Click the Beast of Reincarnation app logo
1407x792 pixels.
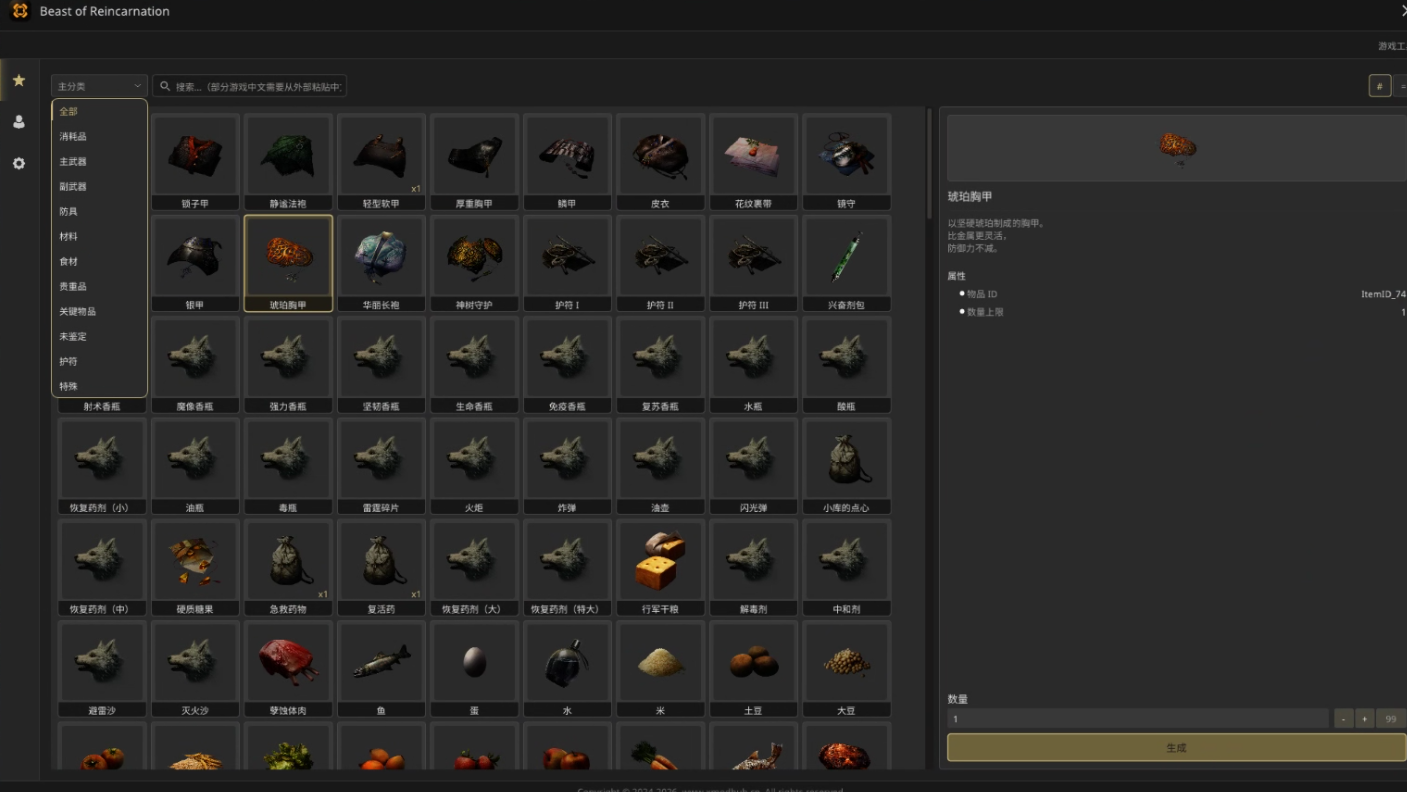coord(20,12)
